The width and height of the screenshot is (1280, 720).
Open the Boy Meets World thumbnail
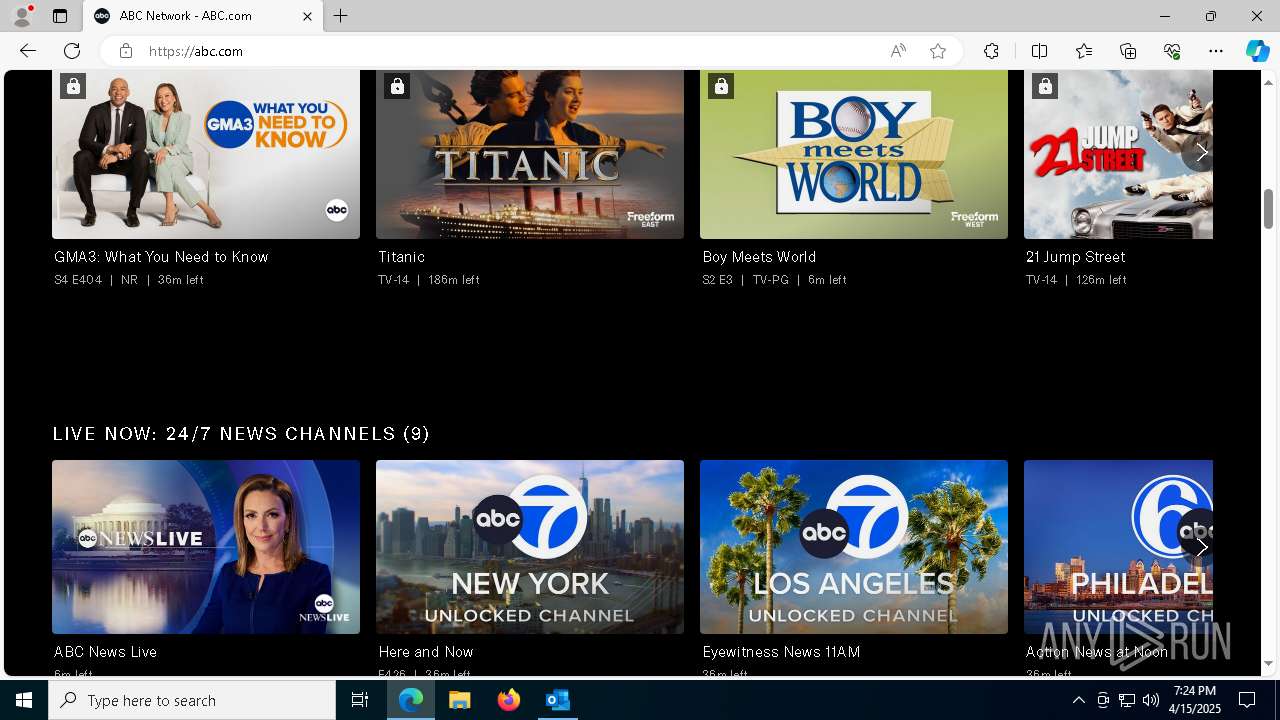pos(854,154)
